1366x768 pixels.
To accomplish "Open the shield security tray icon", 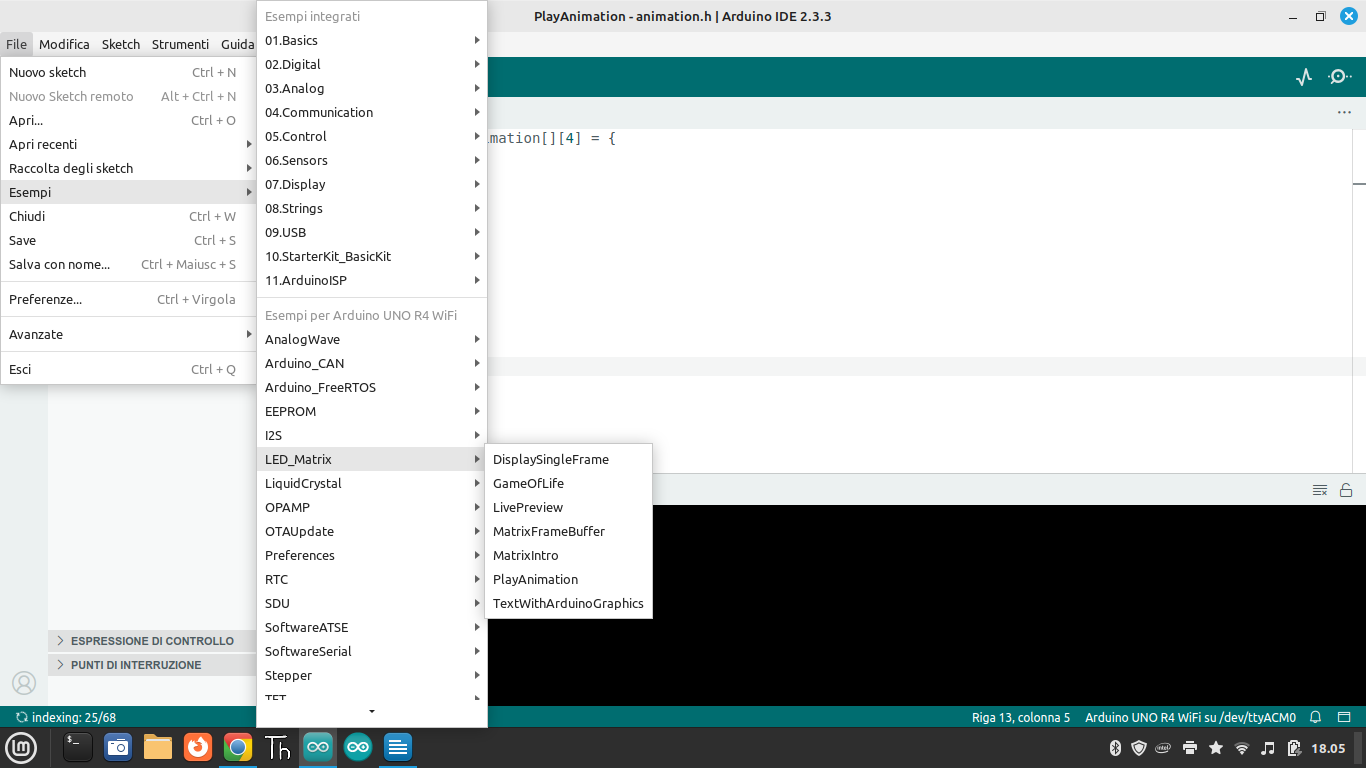I will click(1139, 748).
